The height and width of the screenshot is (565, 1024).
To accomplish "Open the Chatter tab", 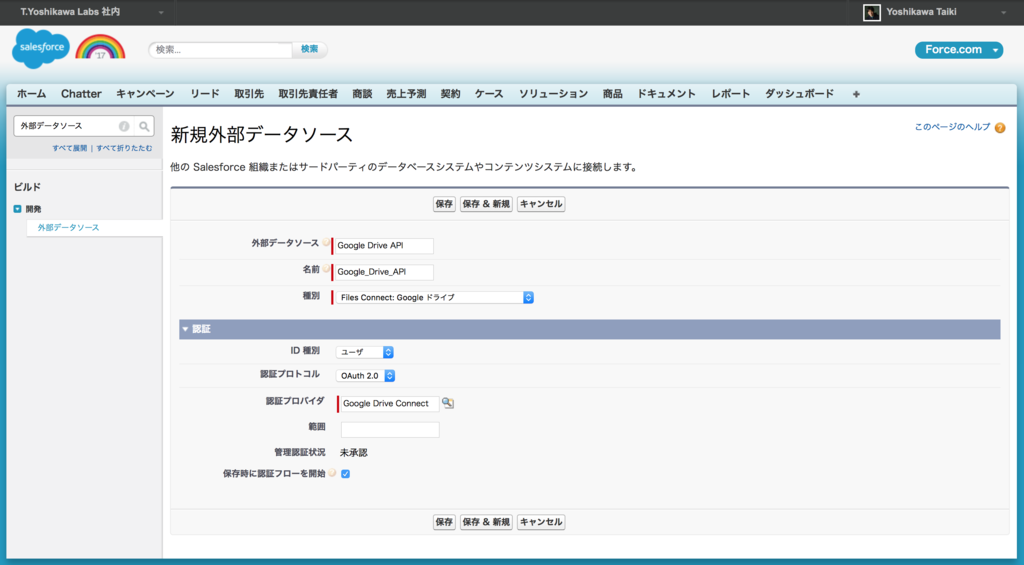I will 81,94.
